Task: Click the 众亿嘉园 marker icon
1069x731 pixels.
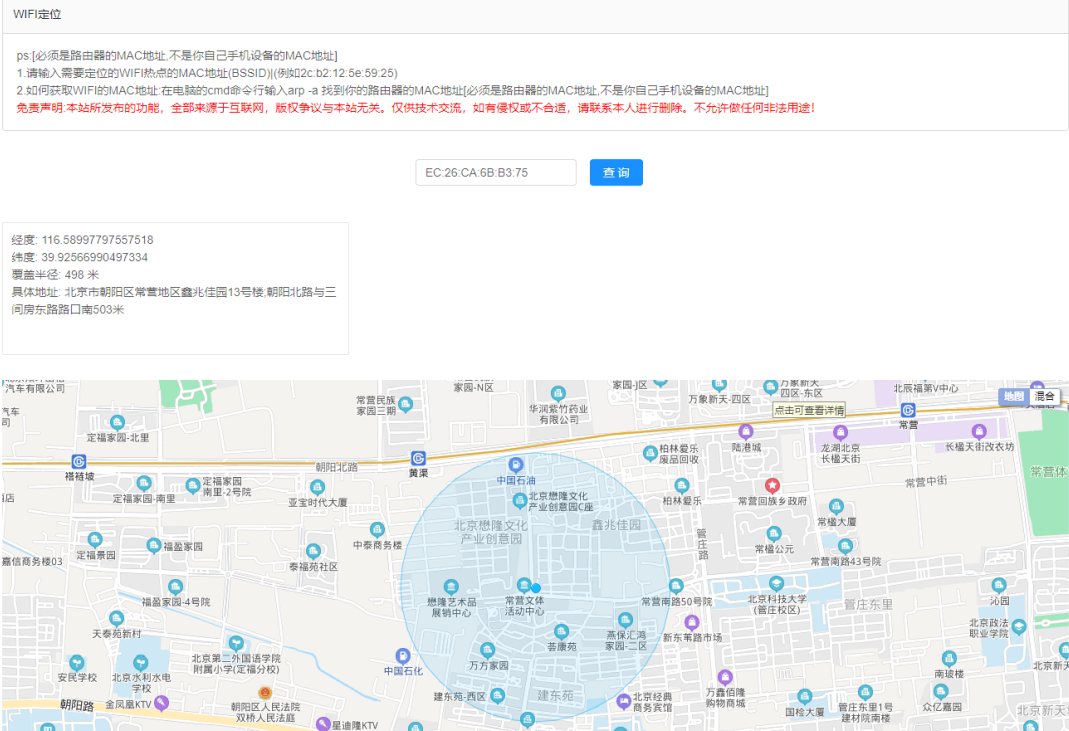Action: (941, 691)
